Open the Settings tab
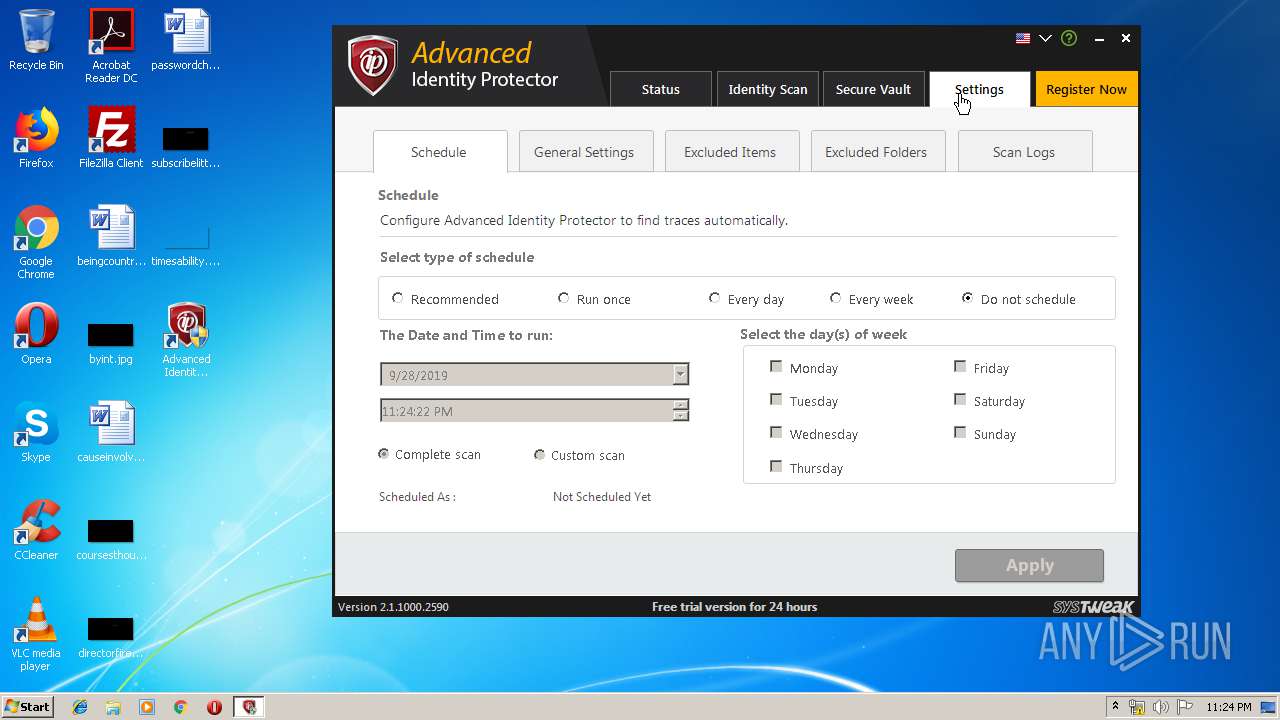The height and width of the screenshot is (720, 1280). coord(979,89)
